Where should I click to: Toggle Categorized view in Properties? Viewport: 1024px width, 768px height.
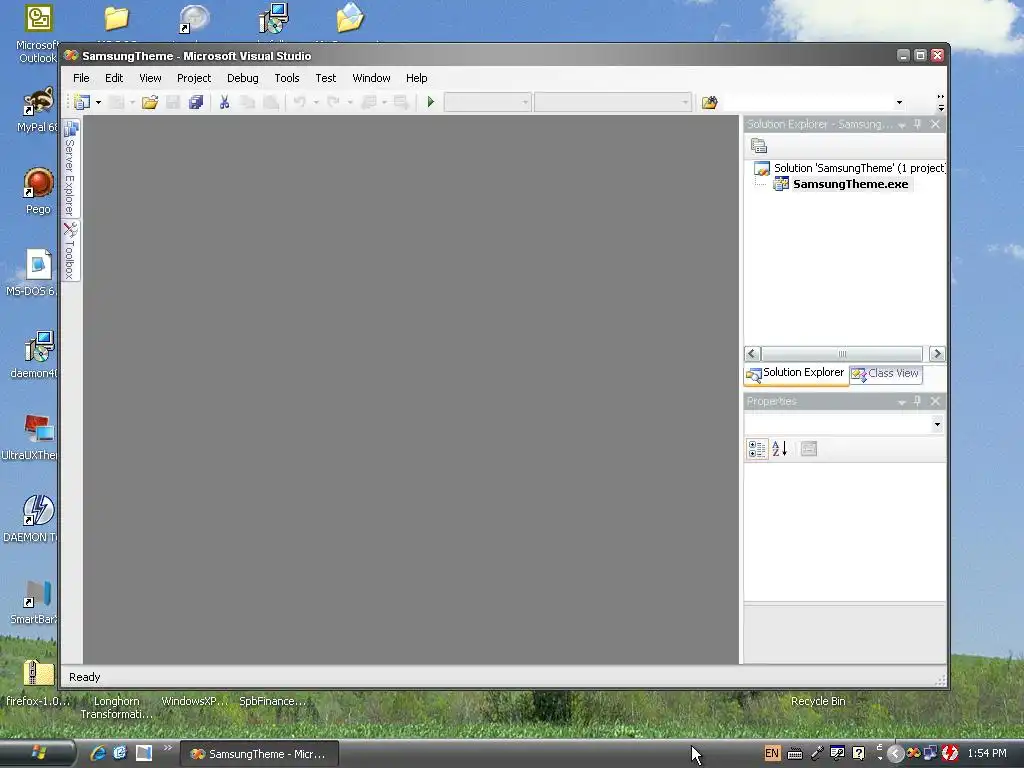pyautogui.click(x=758, y=449)
